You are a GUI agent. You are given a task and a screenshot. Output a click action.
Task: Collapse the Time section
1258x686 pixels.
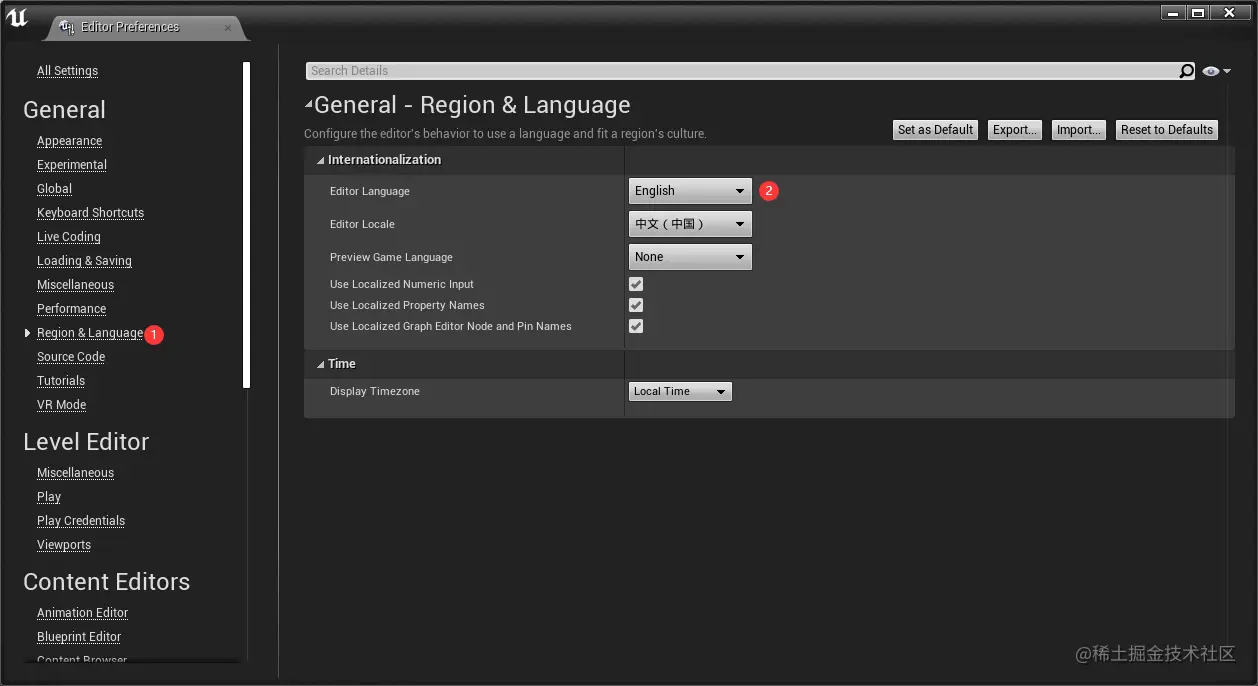[x=320, y=364]
